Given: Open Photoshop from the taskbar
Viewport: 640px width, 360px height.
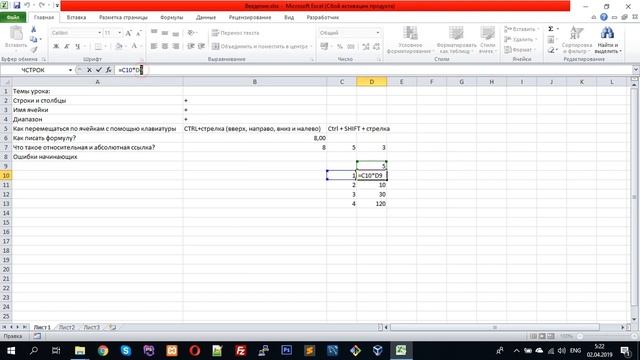Looking at the screenshot, I should tap(287, 350).
